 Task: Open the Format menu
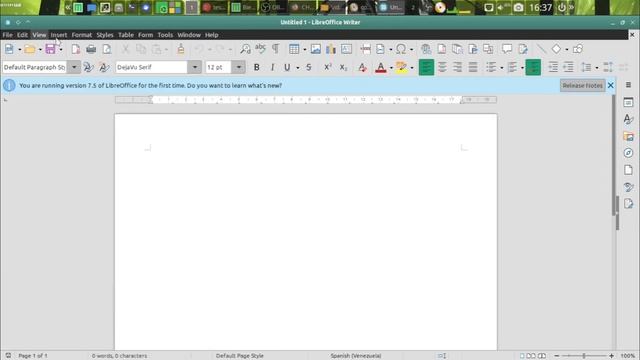(x=82, y=35)
